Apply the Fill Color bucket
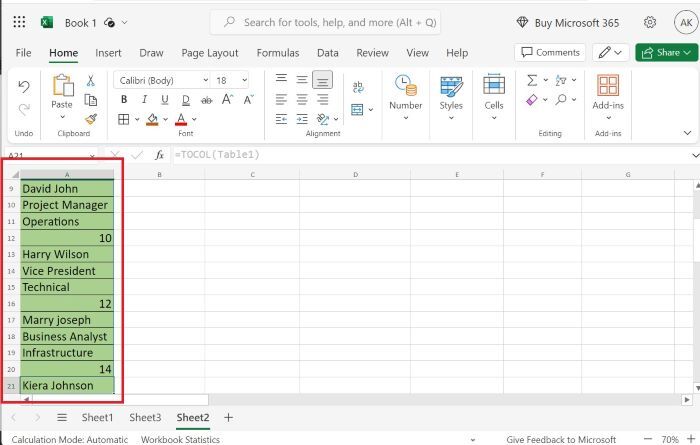This screenshot has height=445, width=700. [152, 119]
